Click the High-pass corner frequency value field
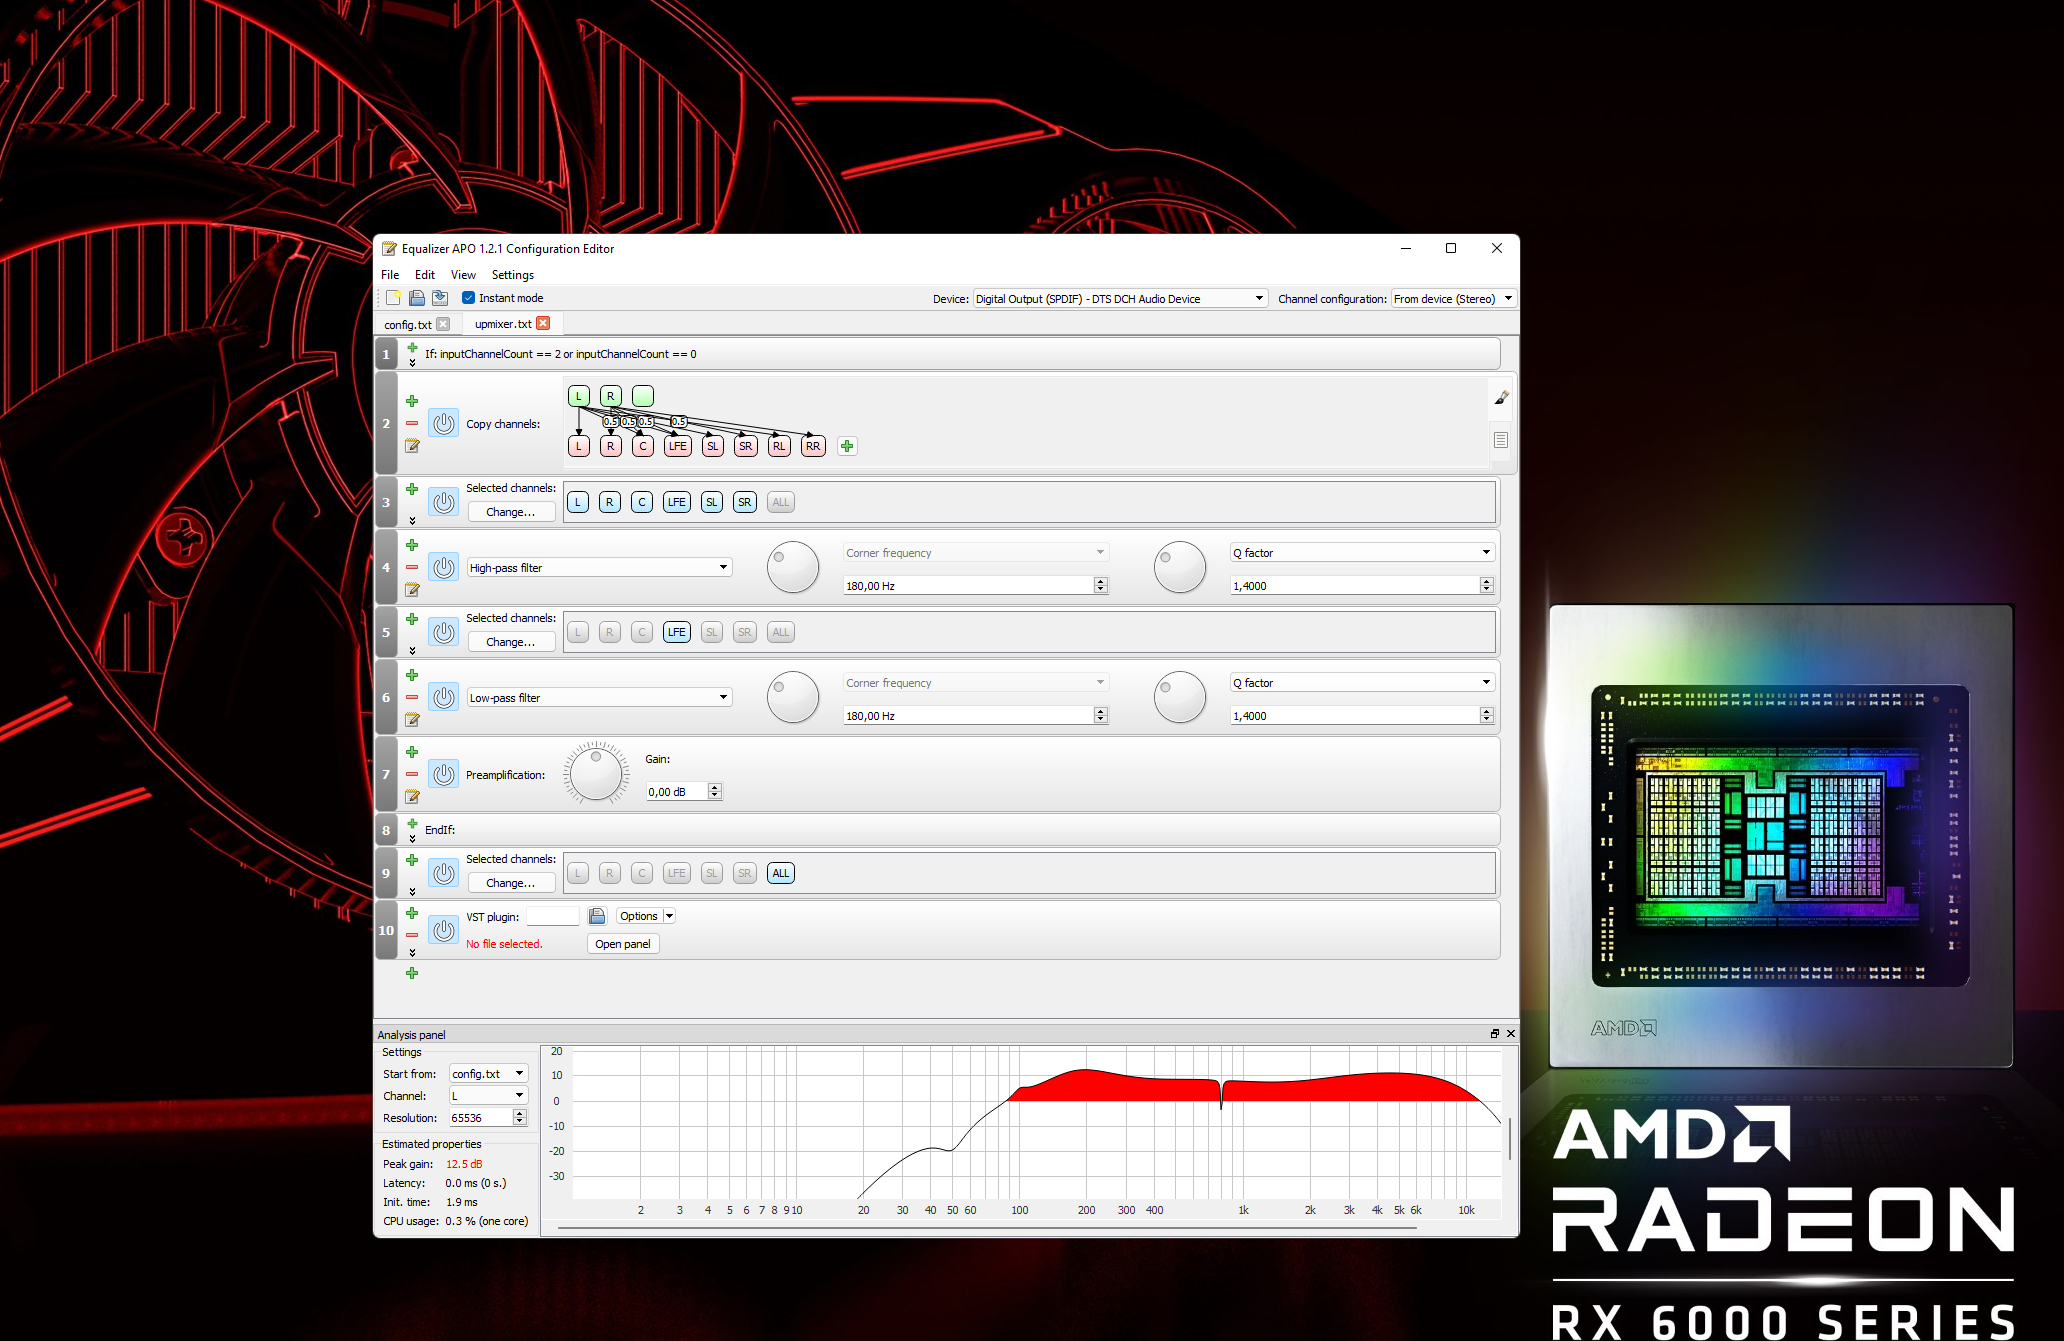This screenshot has height=1341, width=2064. click(x=968, y=586)
